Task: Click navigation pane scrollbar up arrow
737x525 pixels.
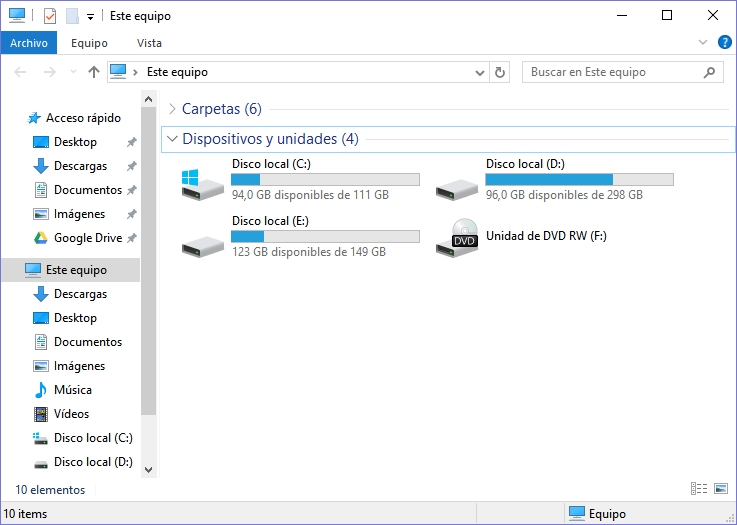Action: (149, 99)
